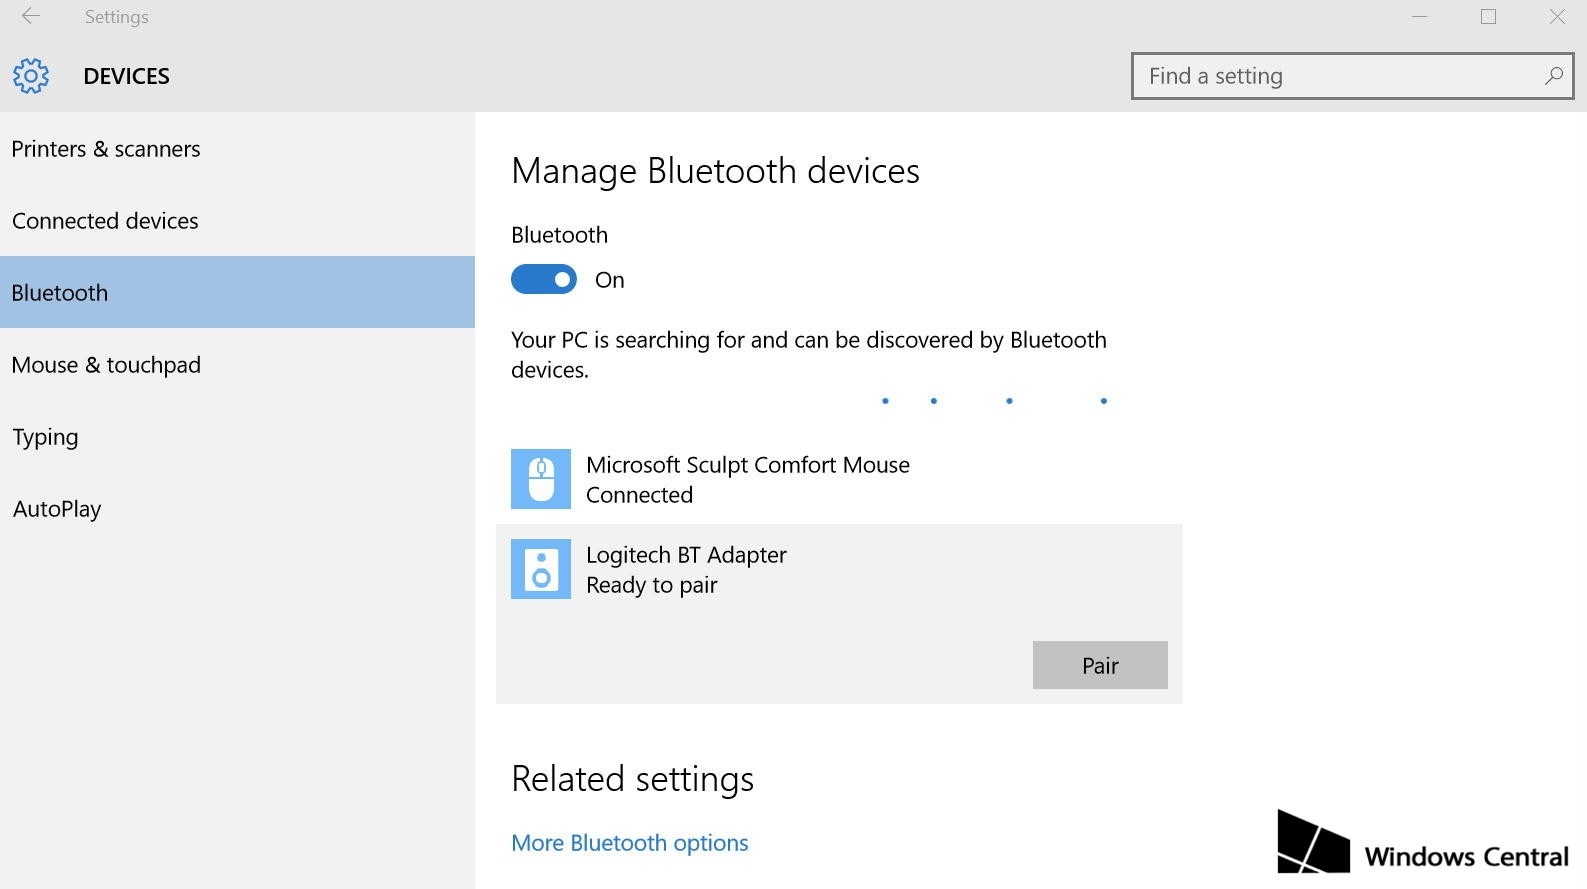Screen dimensions: 1587x889
Task: Click the Manage Bluetooth devices heading
Action: (x=715, y=171)
